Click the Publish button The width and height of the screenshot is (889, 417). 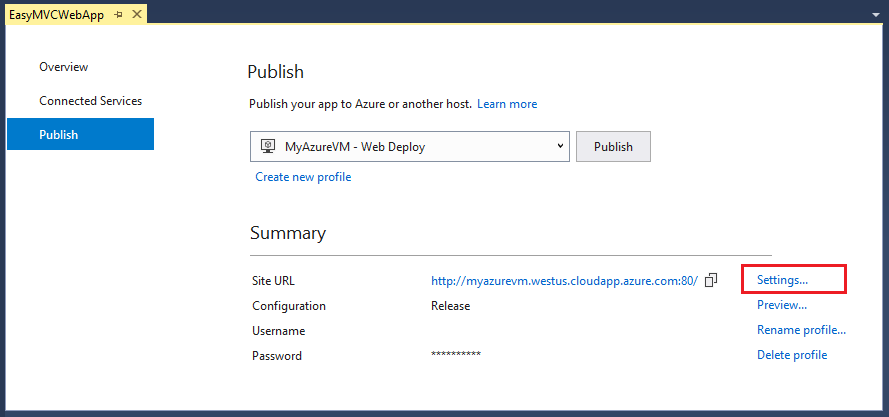coord(613,146)
